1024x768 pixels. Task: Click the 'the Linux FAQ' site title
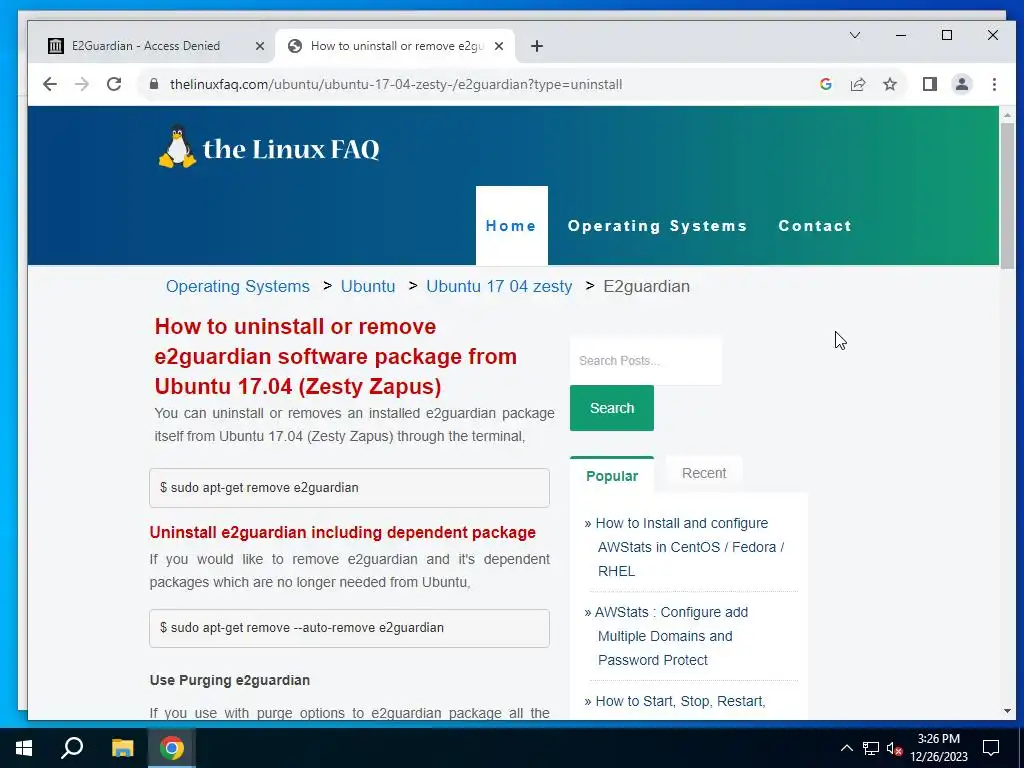click(x=291, y=149)
